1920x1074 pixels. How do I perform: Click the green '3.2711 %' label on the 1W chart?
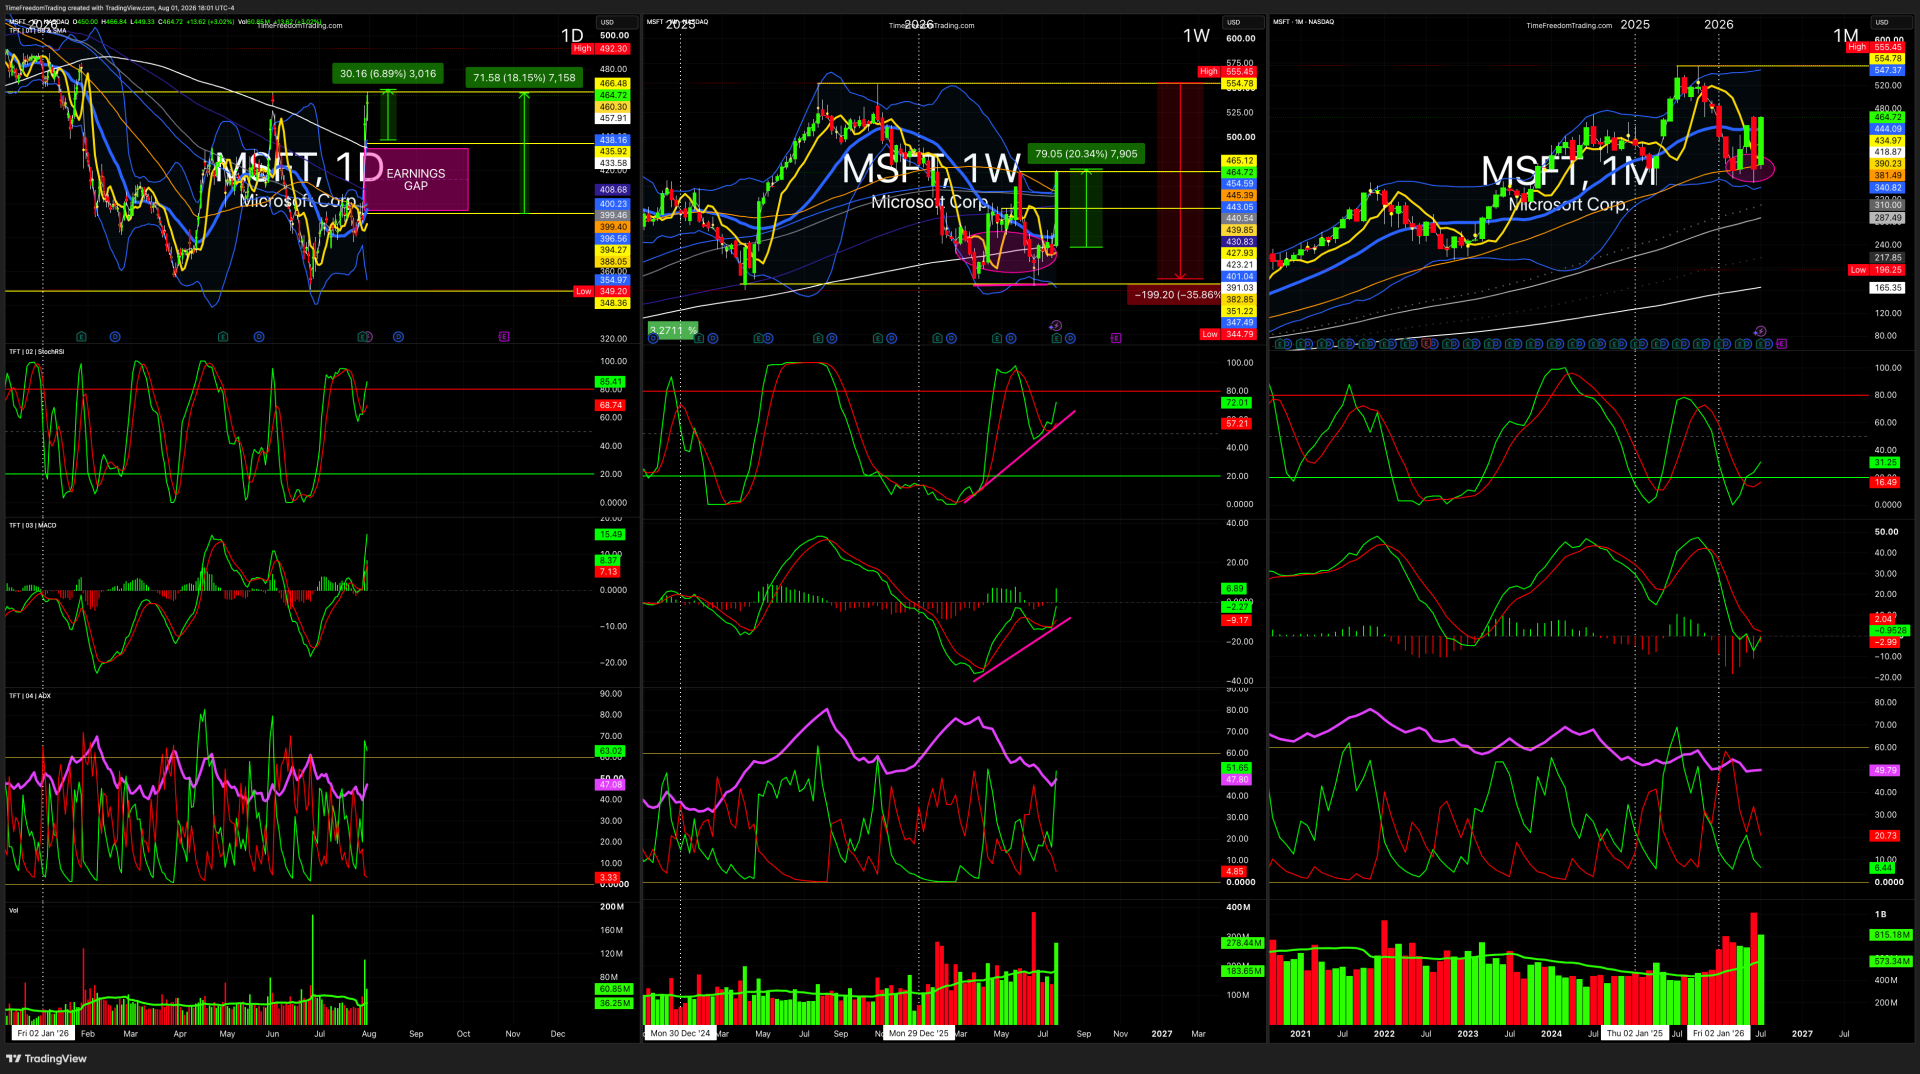point(673,330)
